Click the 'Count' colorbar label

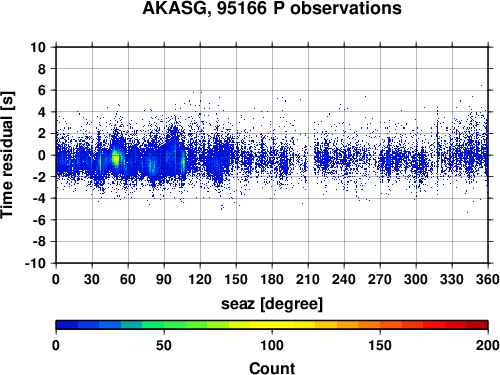click(x=272, y=368)
